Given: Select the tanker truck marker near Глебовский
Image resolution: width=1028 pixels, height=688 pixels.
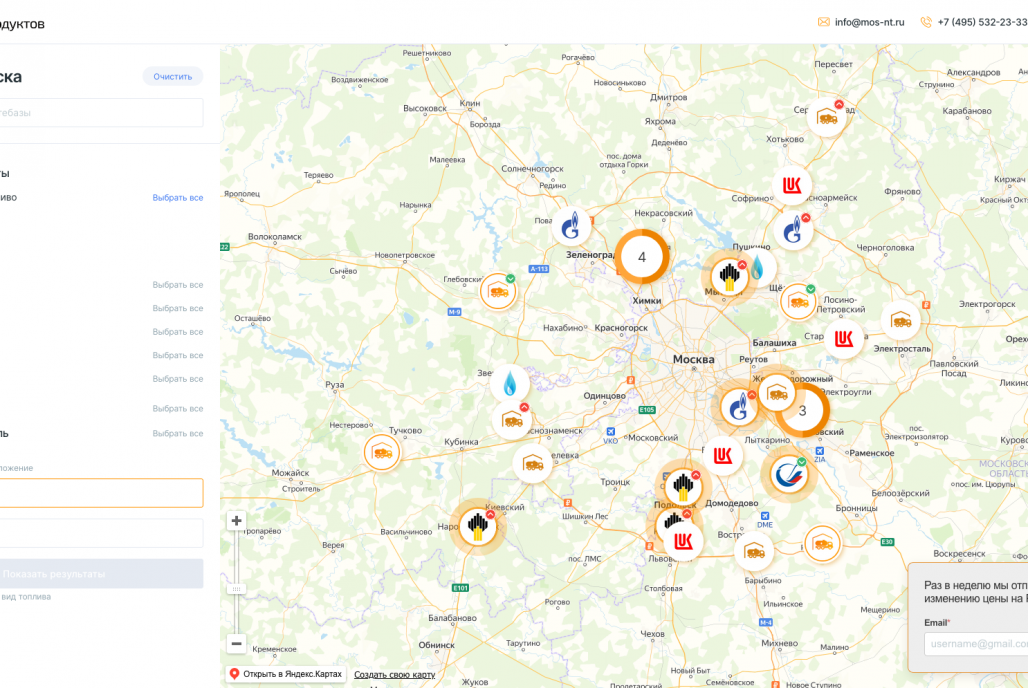Looking at the screenshot, I should click(498, 292).
